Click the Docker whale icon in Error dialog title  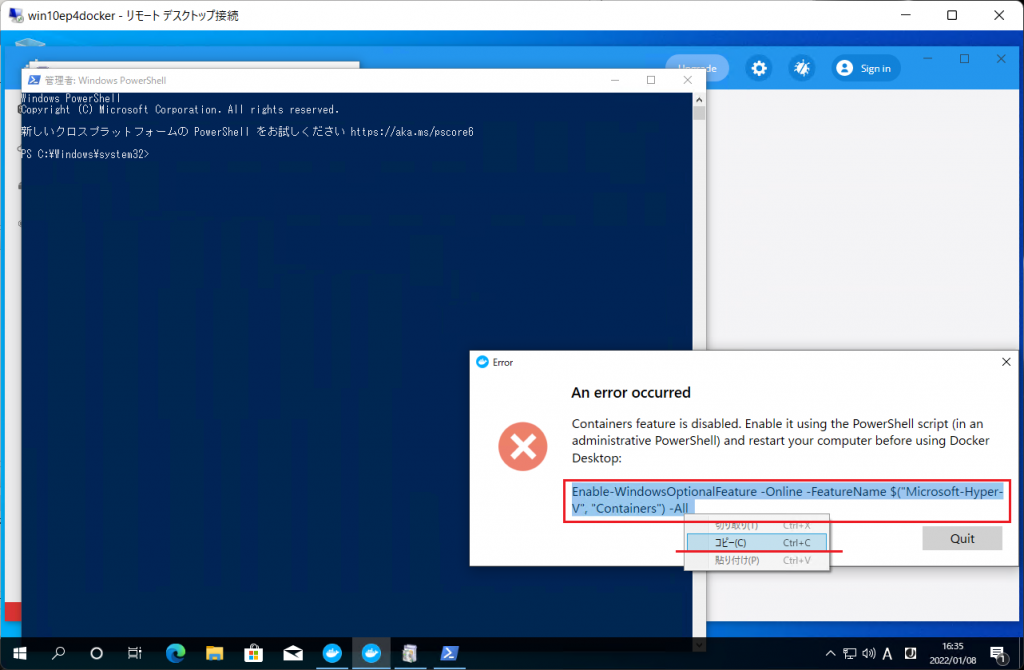(x=483, y=362)
